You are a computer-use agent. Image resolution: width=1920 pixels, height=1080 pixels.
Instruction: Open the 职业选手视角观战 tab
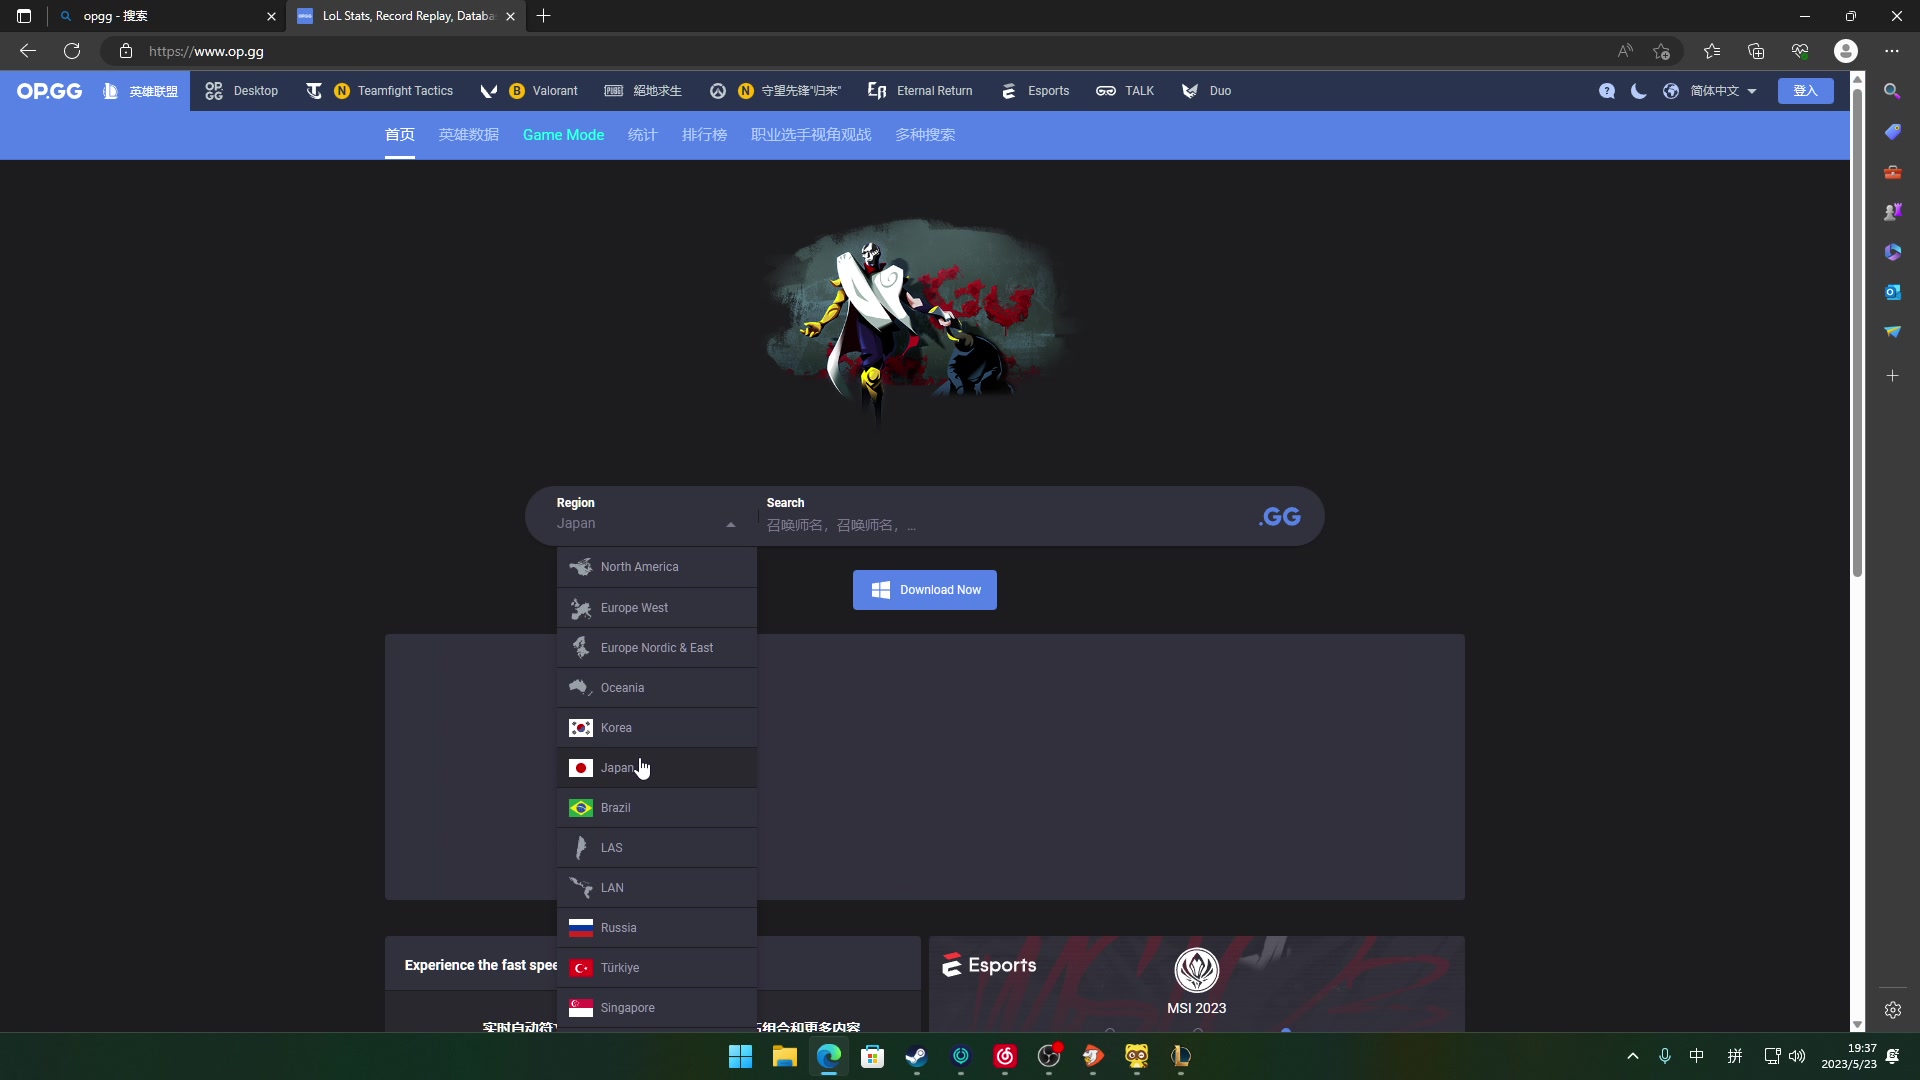[x=811, y=135]
